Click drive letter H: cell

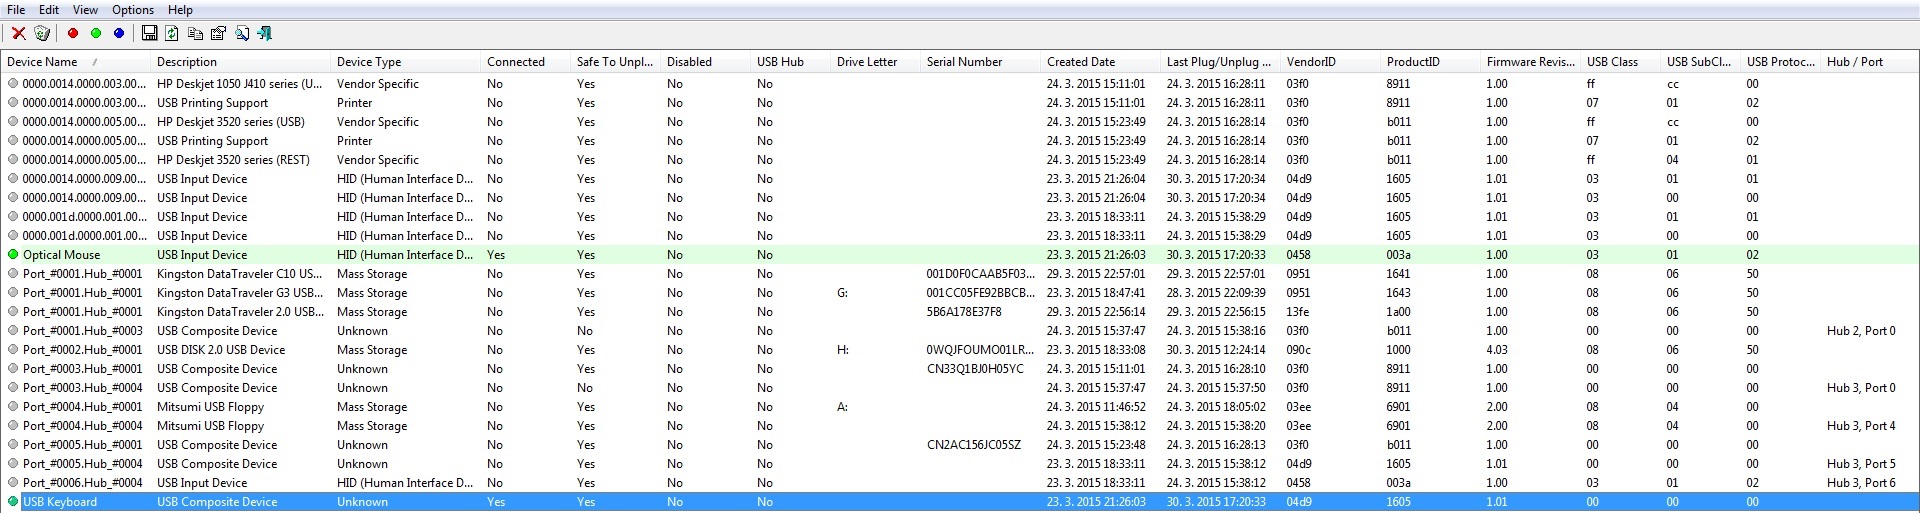click(842, 349)
